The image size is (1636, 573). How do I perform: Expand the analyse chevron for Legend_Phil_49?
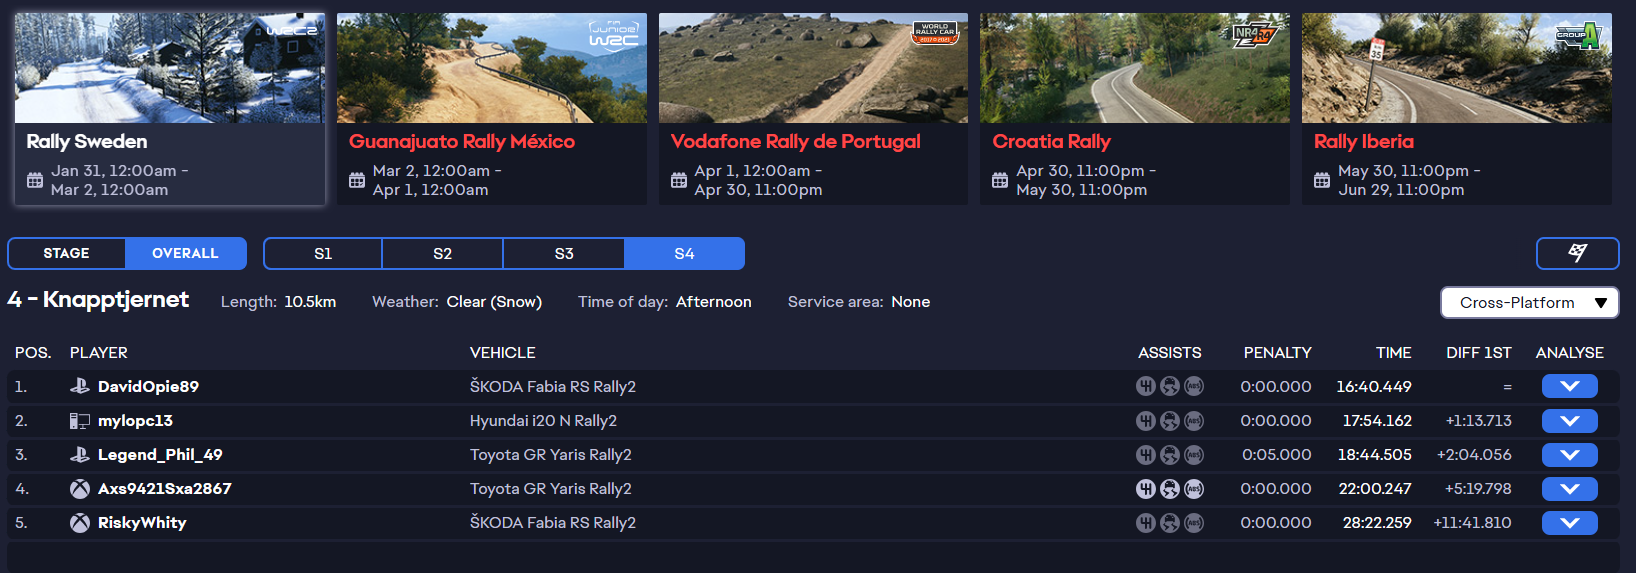(1569, 455)
